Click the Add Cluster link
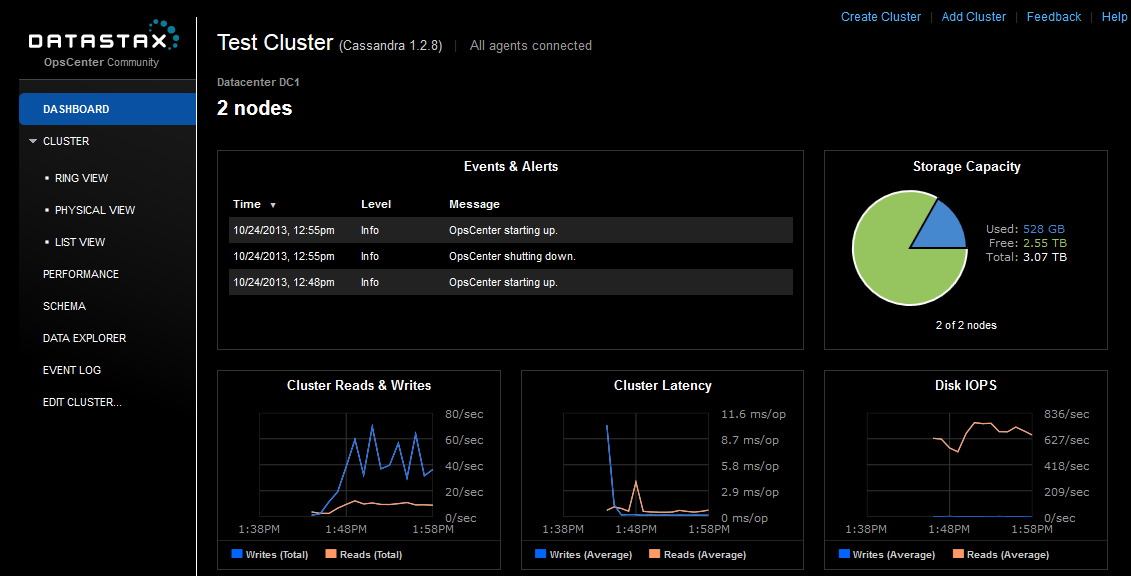The image size is (1131, 576). (973, 17)
